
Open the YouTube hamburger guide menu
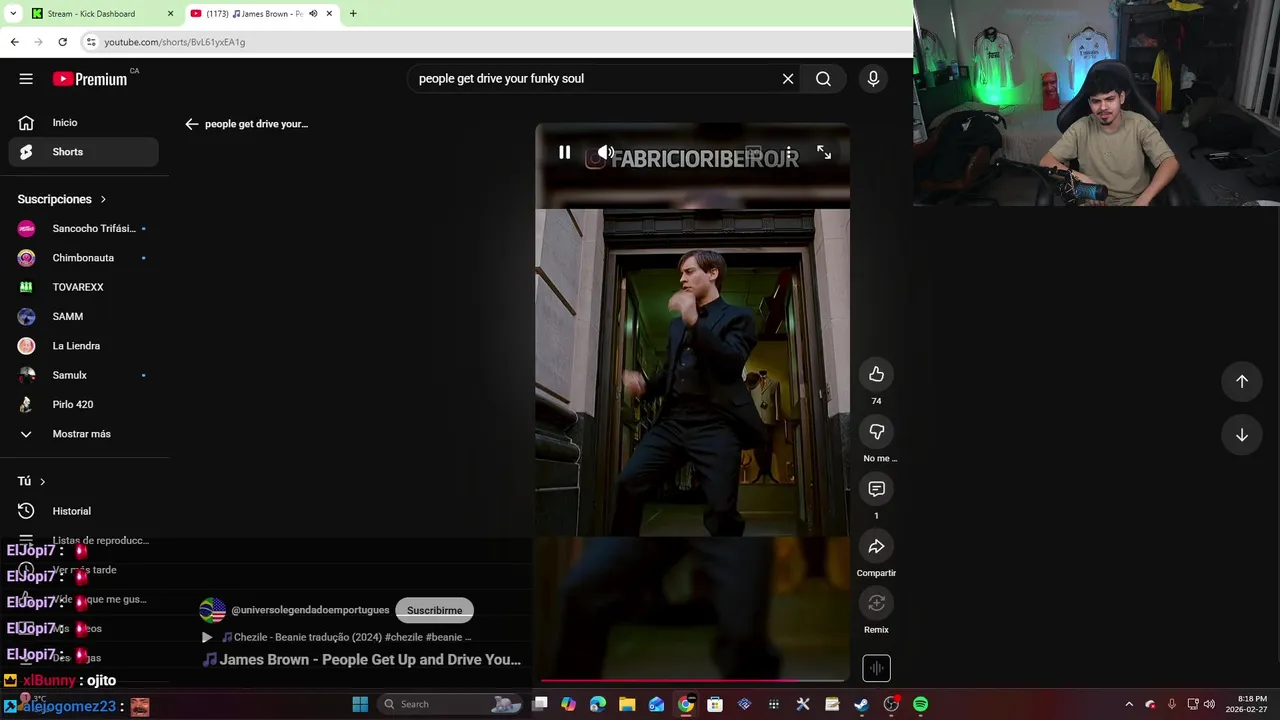click(x=26, y=79)
